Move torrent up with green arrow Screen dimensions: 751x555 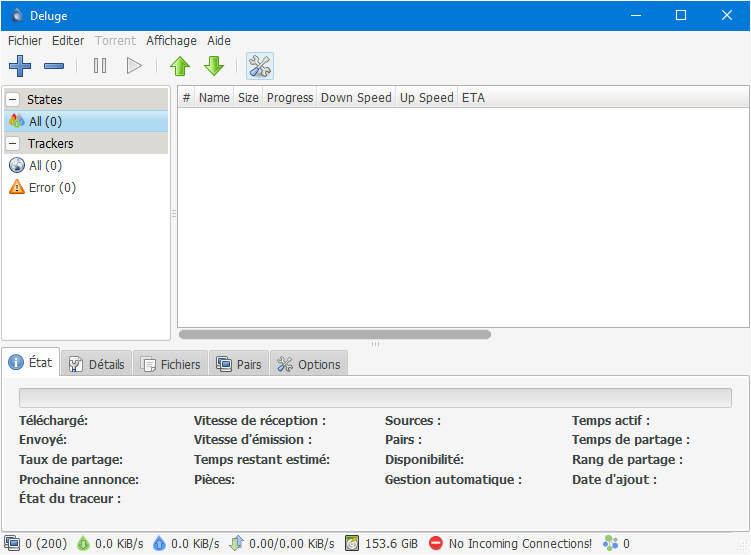coord(180,66)
